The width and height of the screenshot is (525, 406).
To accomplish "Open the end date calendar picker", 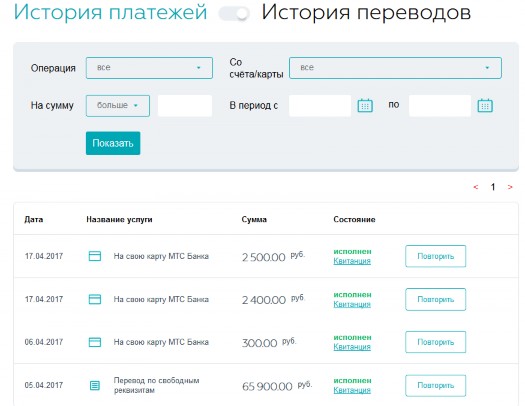I will [x=485, y=106].
